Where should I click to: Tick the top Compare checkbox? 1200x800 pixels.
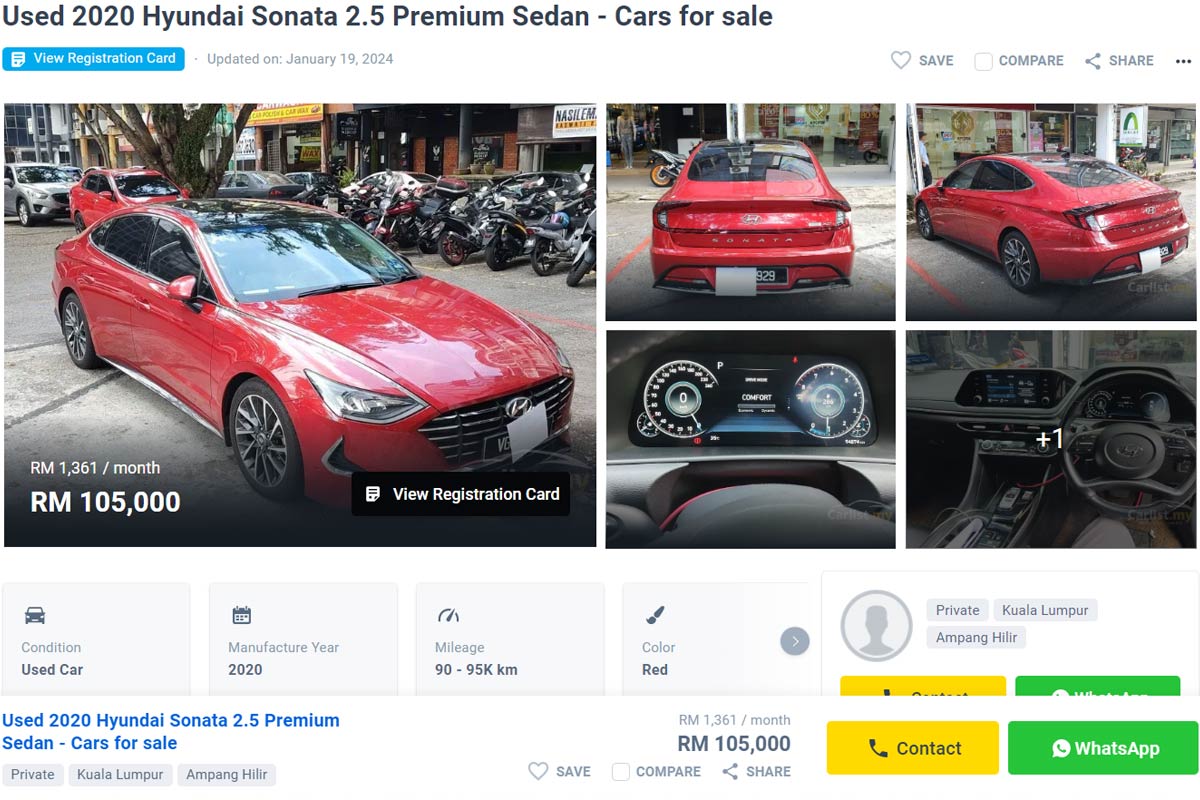point(984,61)
